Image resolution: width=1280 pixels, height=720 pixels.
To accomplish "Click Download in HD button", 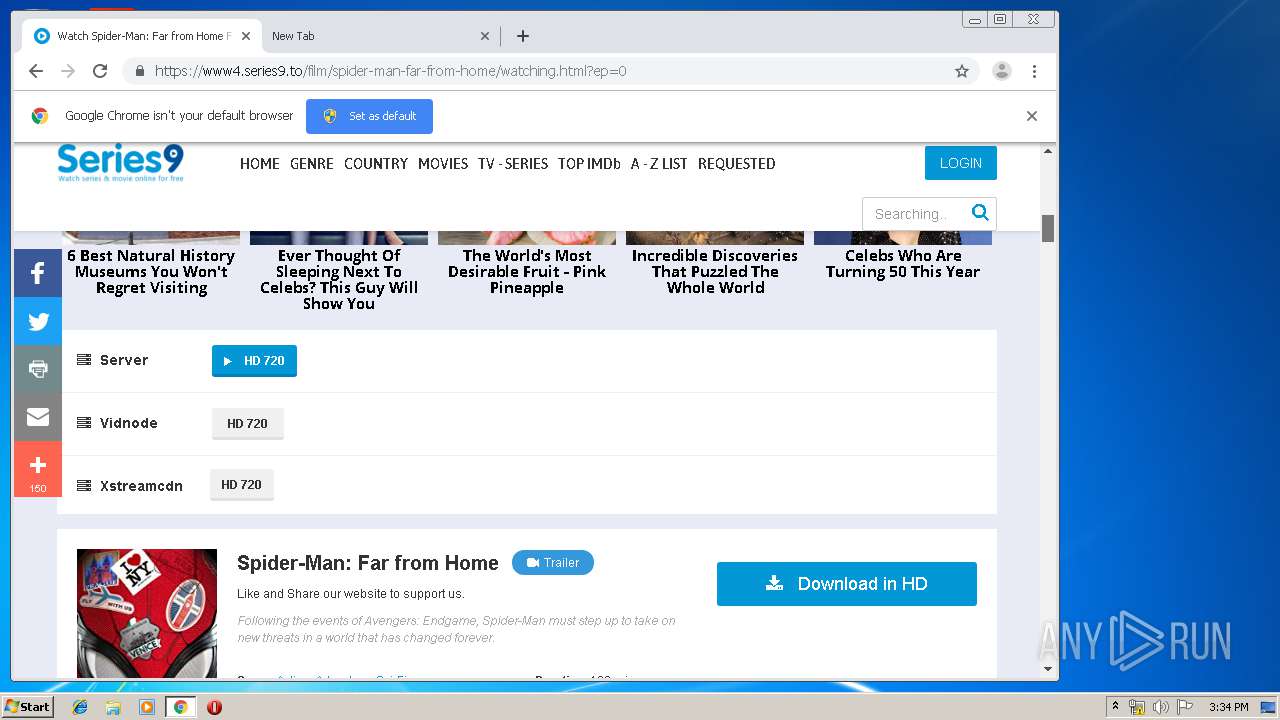I will point(847,584).
